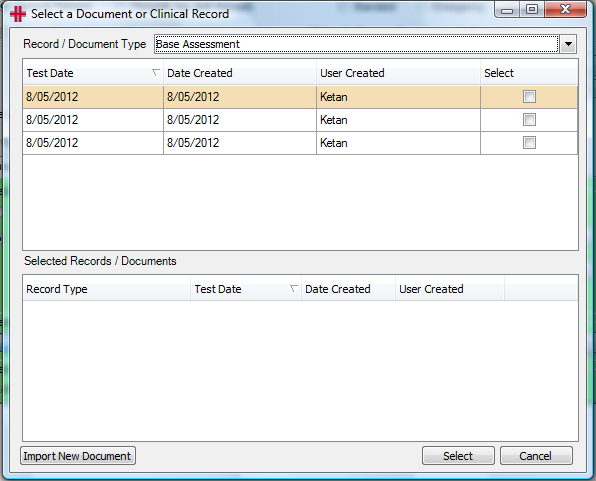The width and height of the screenshot is (596, 481).
Task: Select the second row Ketan record
Action: coord(300,120)
